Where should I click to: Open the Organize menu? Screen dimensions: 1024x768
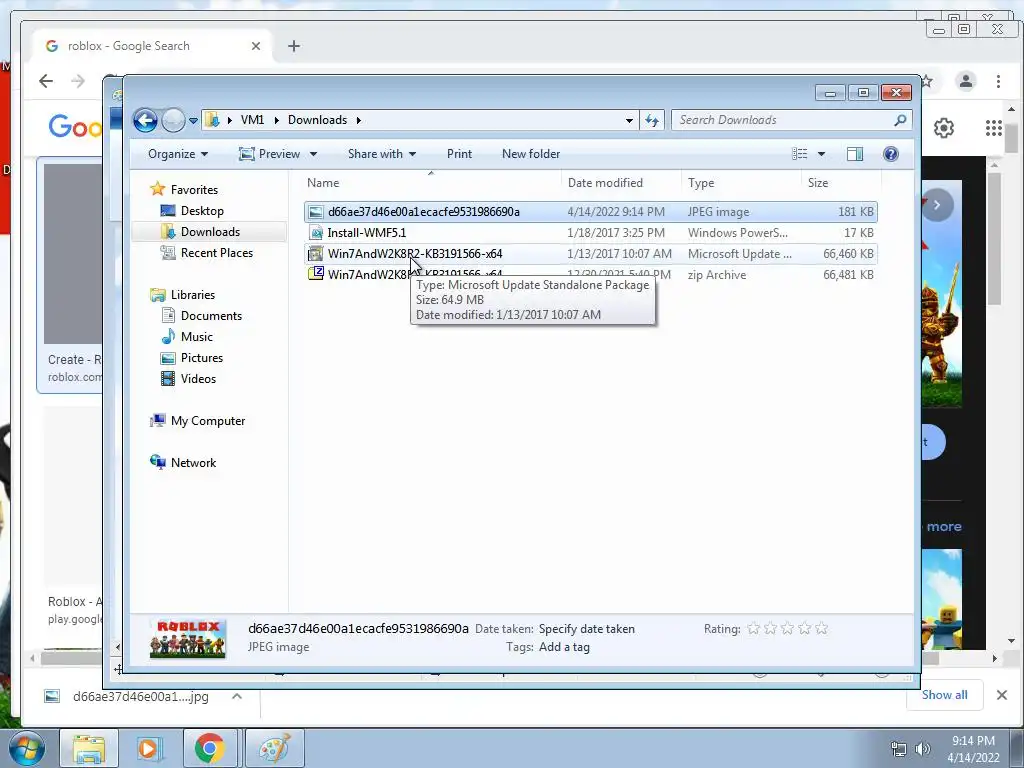point(178,154)
